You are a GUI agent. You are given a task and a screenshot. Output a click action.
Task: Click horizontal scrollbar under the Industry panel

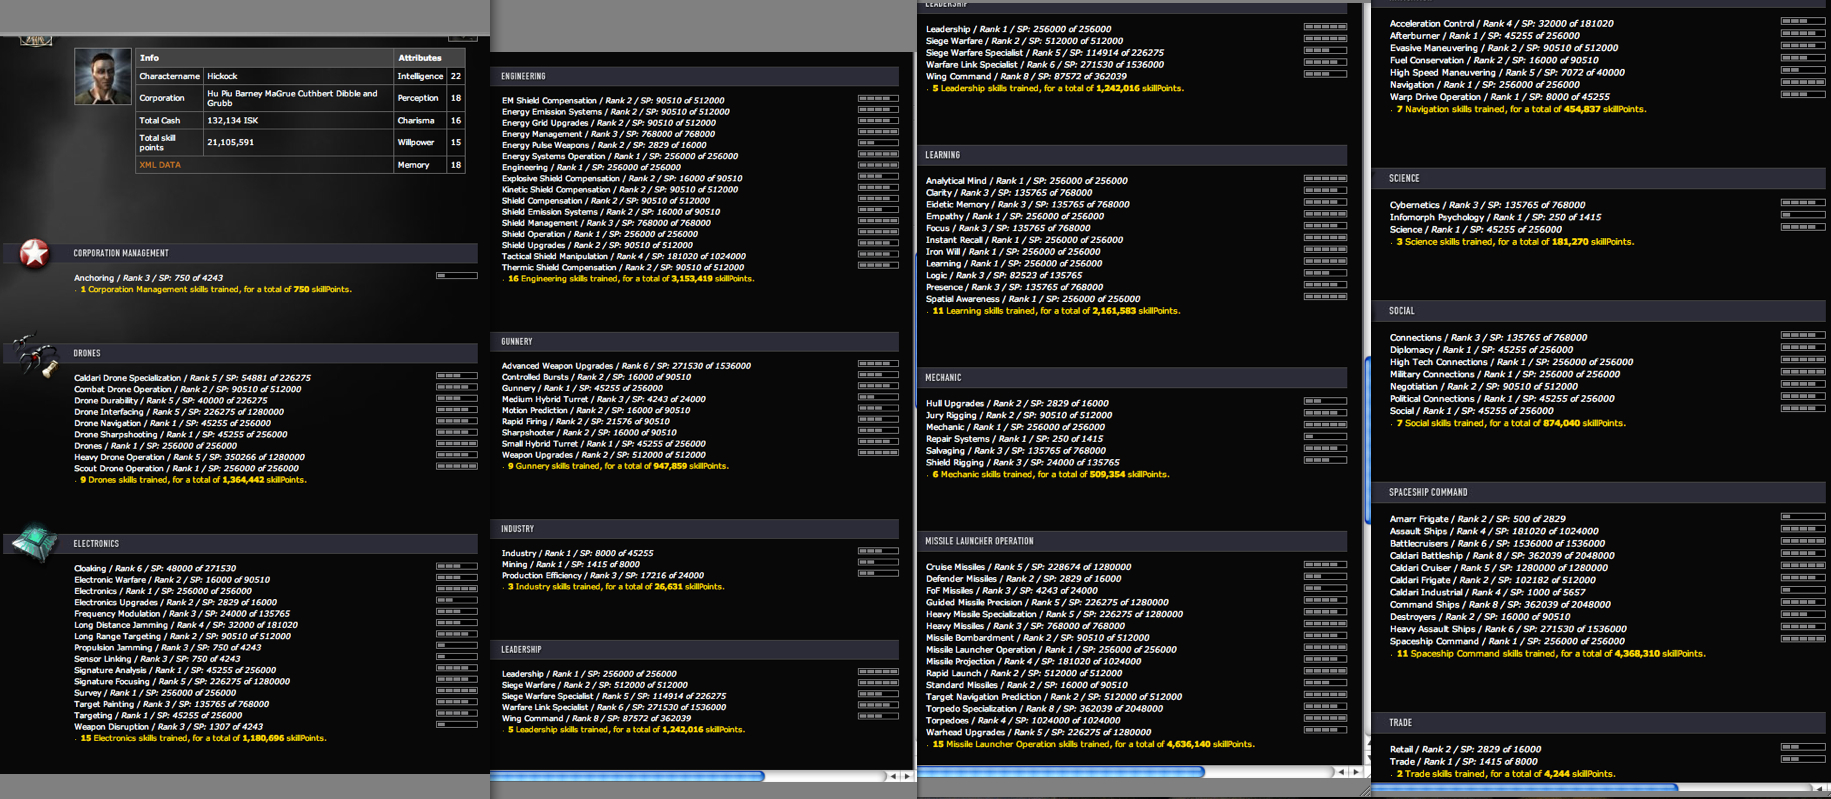pos(627,776)
